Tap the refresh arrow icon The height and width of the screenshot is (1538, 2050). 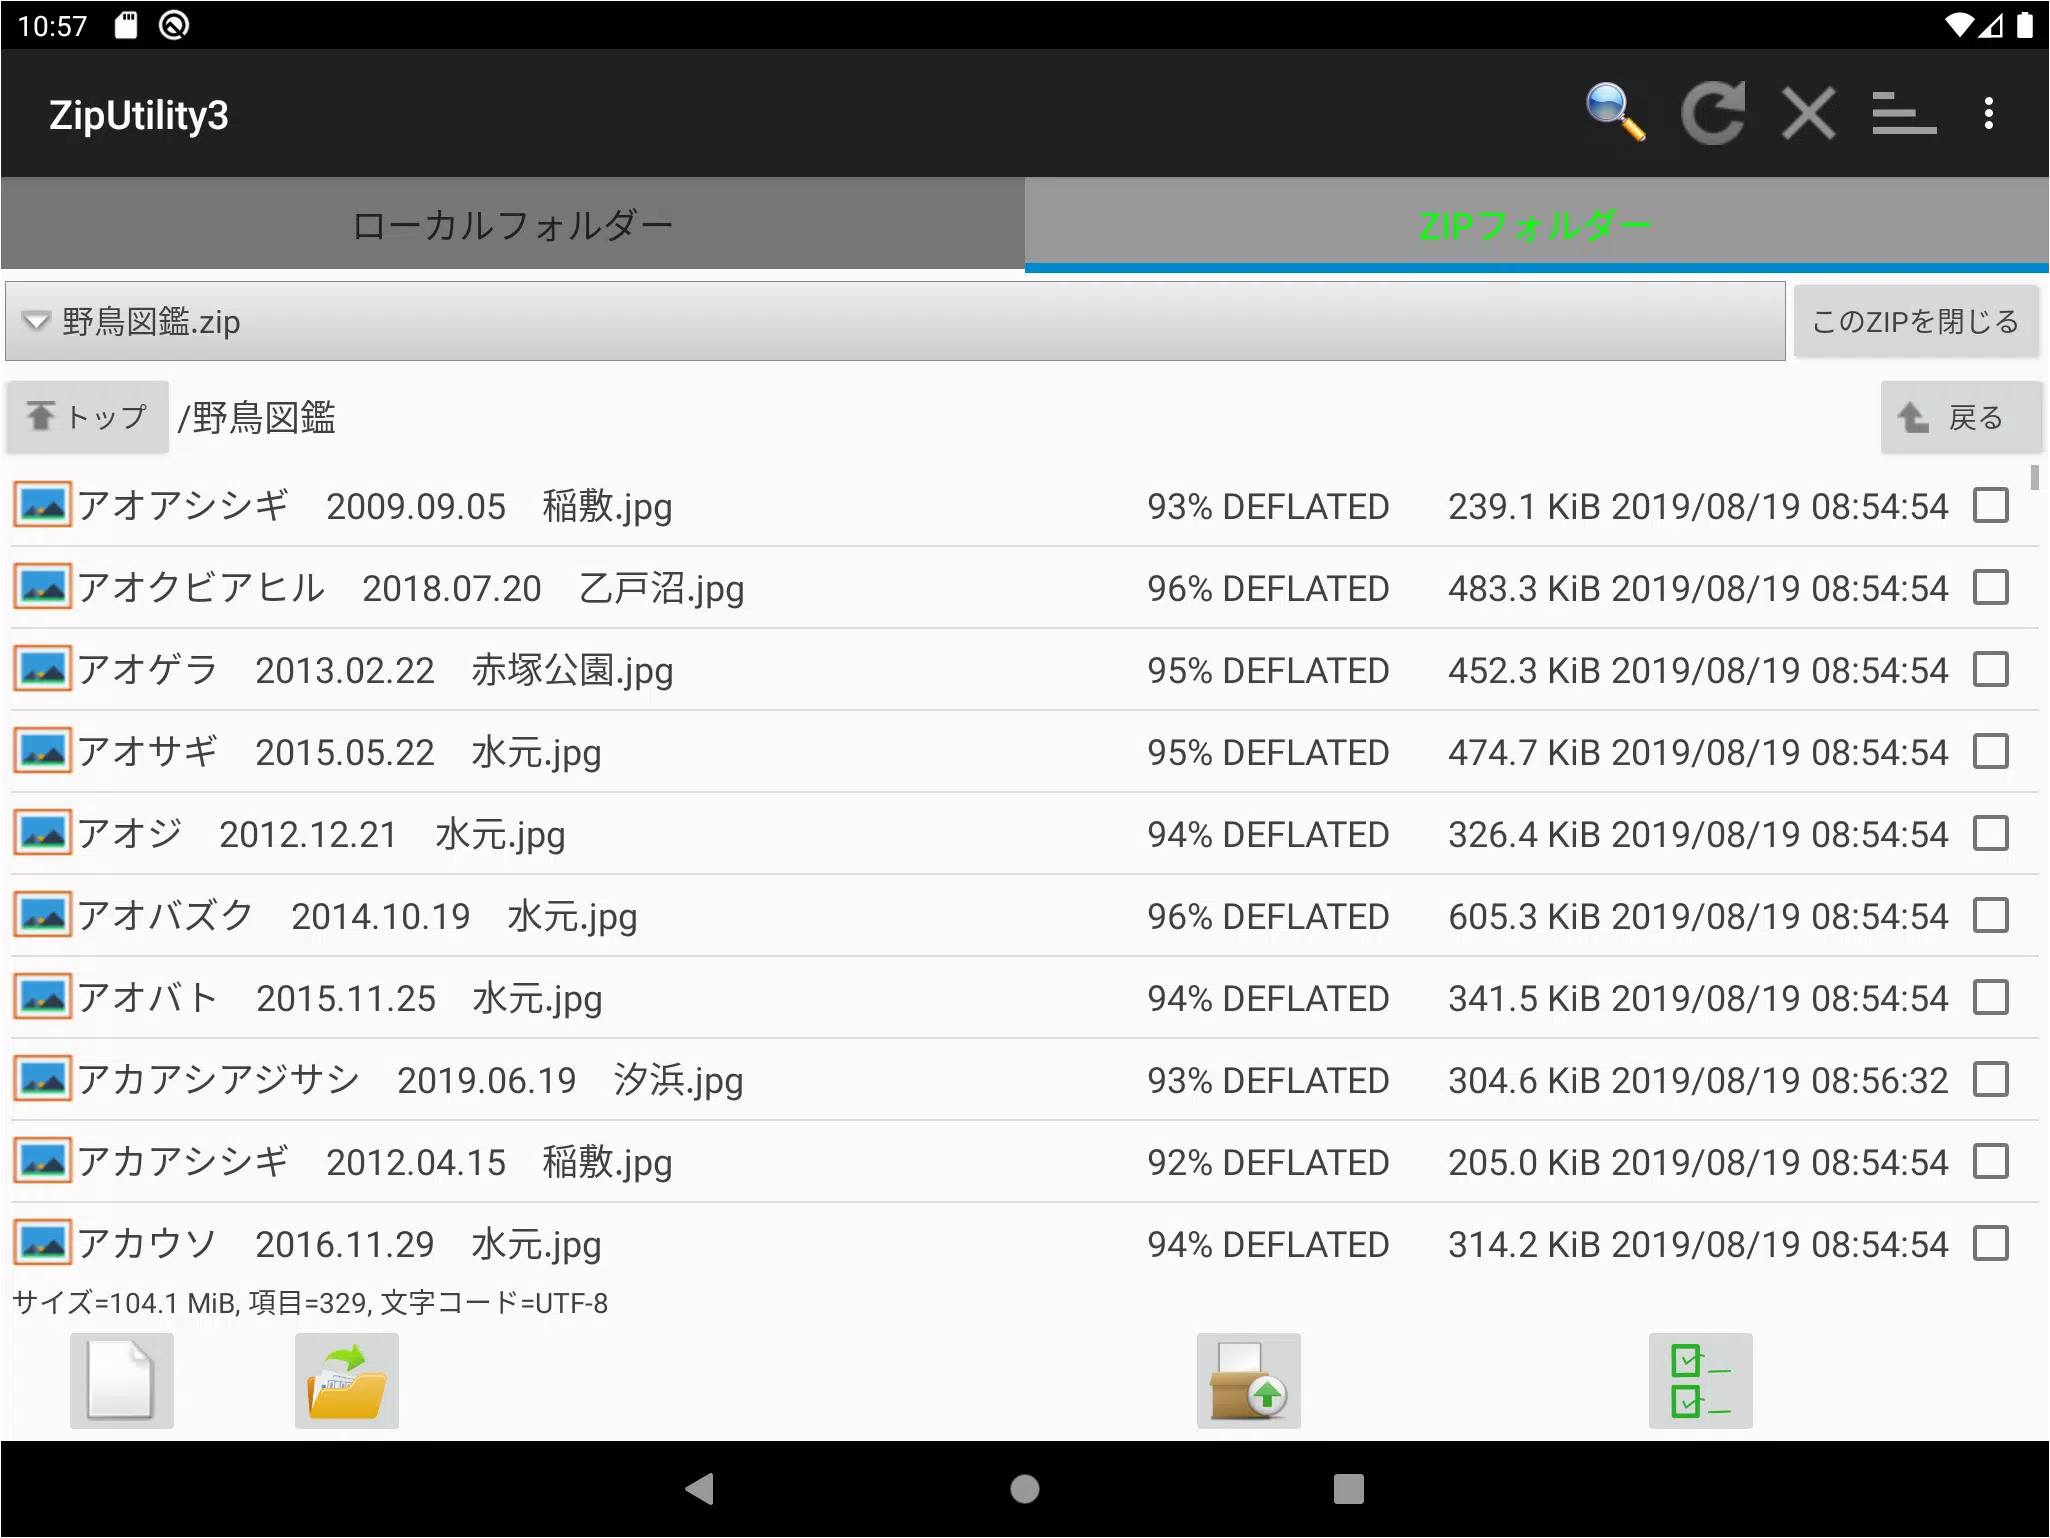1713,113
